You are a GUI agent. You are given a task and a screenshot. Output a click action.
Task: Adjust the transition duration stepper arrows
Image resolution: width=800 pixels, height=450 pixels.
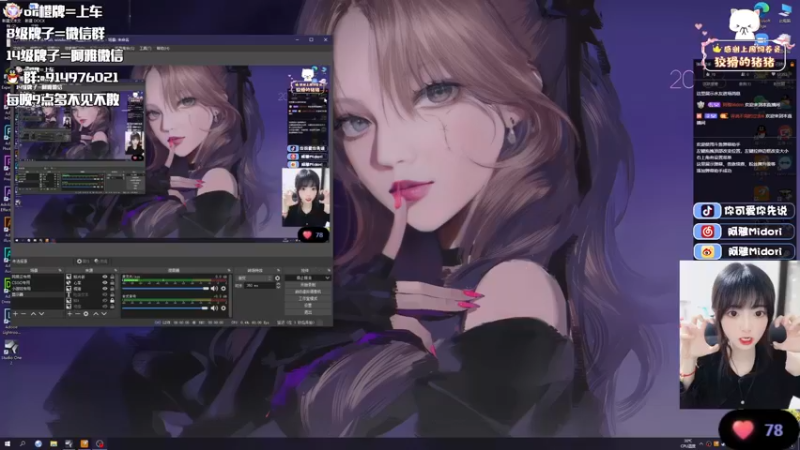click(279, 286)
